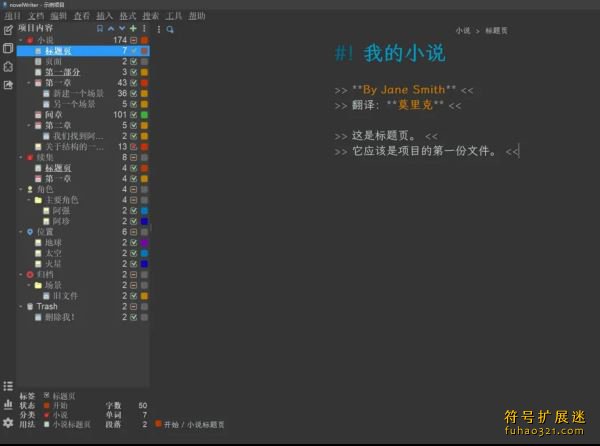Move item down with the down arrow
600x446 pixels.
[x=122, y=29]
